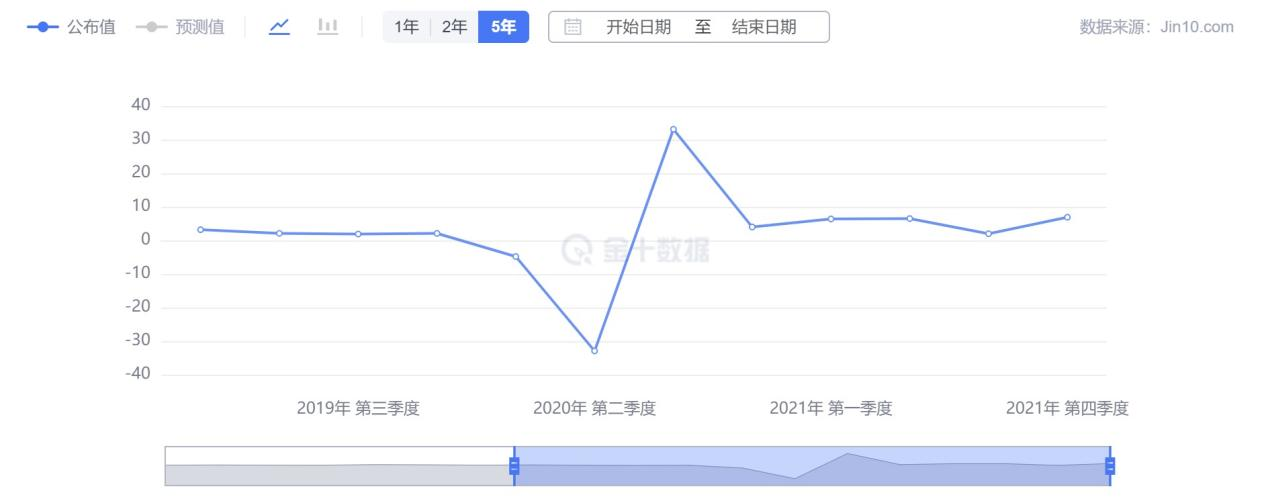Image resolution: width=1268 pixels, height=501 pixels.
Task: Click the last data point on the line
Action: point(1067,217)
